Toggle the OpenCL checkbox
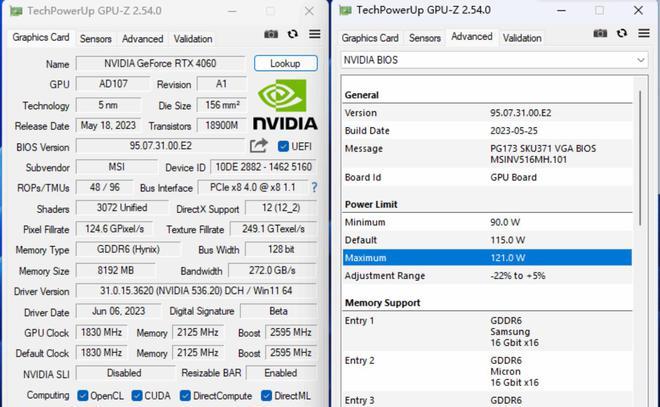 (x=82, y=396)
